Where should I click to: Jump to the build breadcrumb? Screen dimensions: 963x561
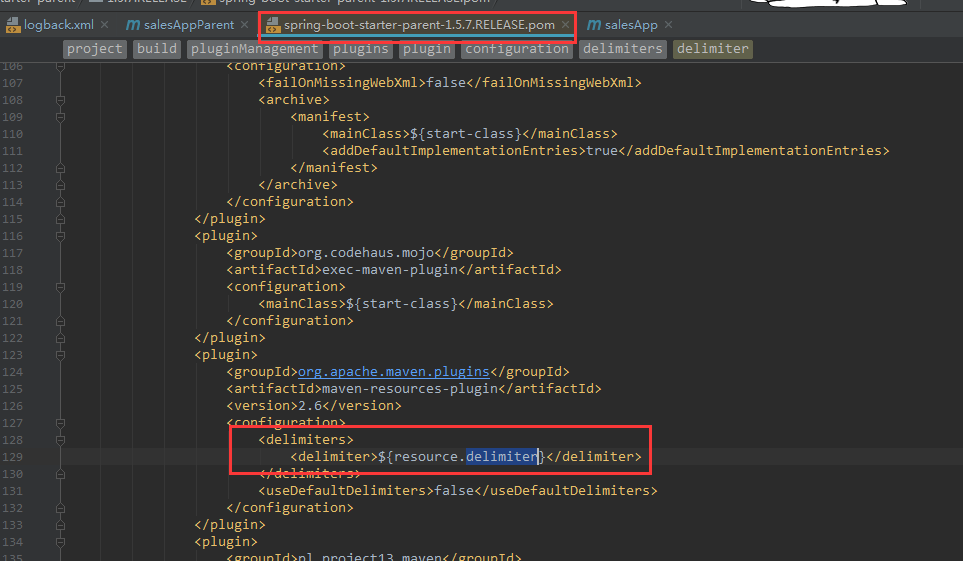click(157, 49)
